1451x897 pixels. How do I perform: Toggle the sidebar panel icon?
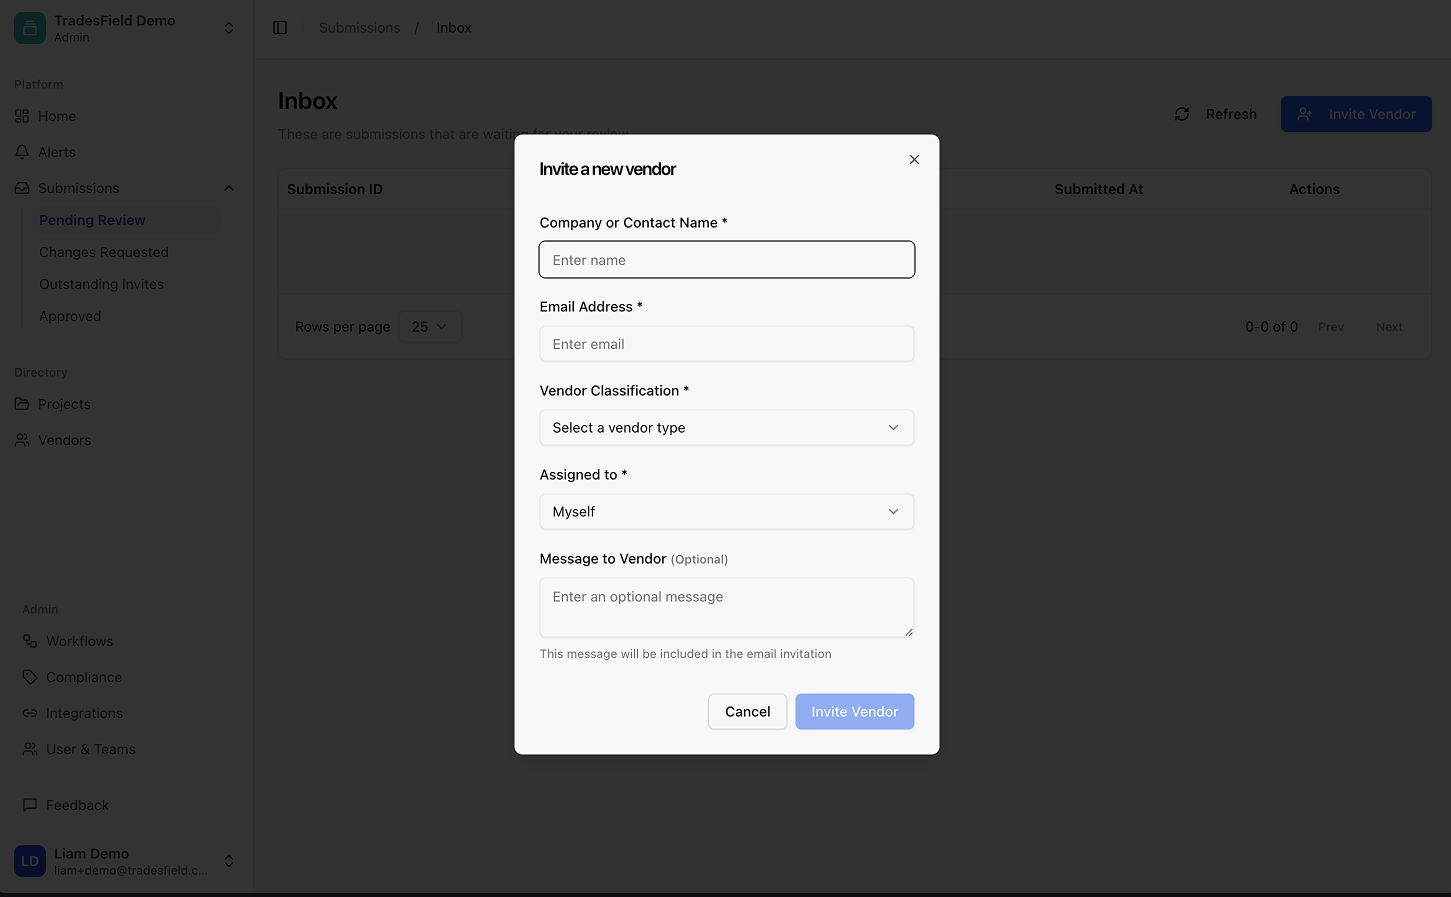click(x=280, y=28)
